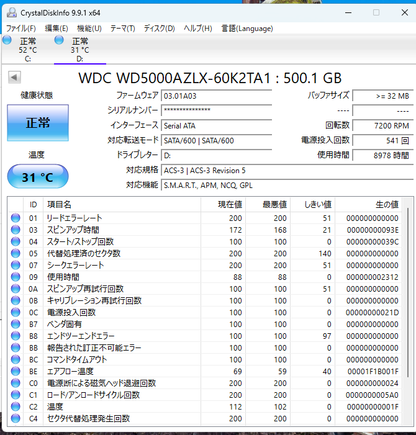Click the status orb for ID 05 代替処理済のセクタ数
416x435 pixels.
[15, 253]
